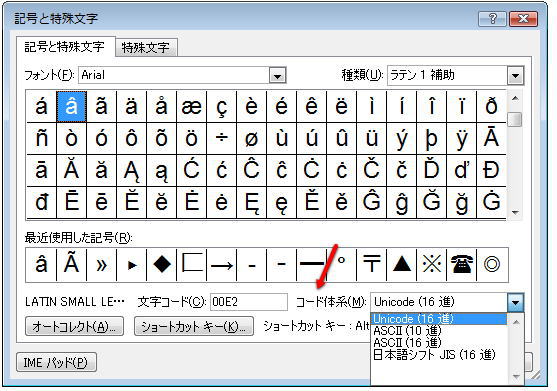557x391 pixels.
Task: Select the ü character cell
Action: point(372,139)
